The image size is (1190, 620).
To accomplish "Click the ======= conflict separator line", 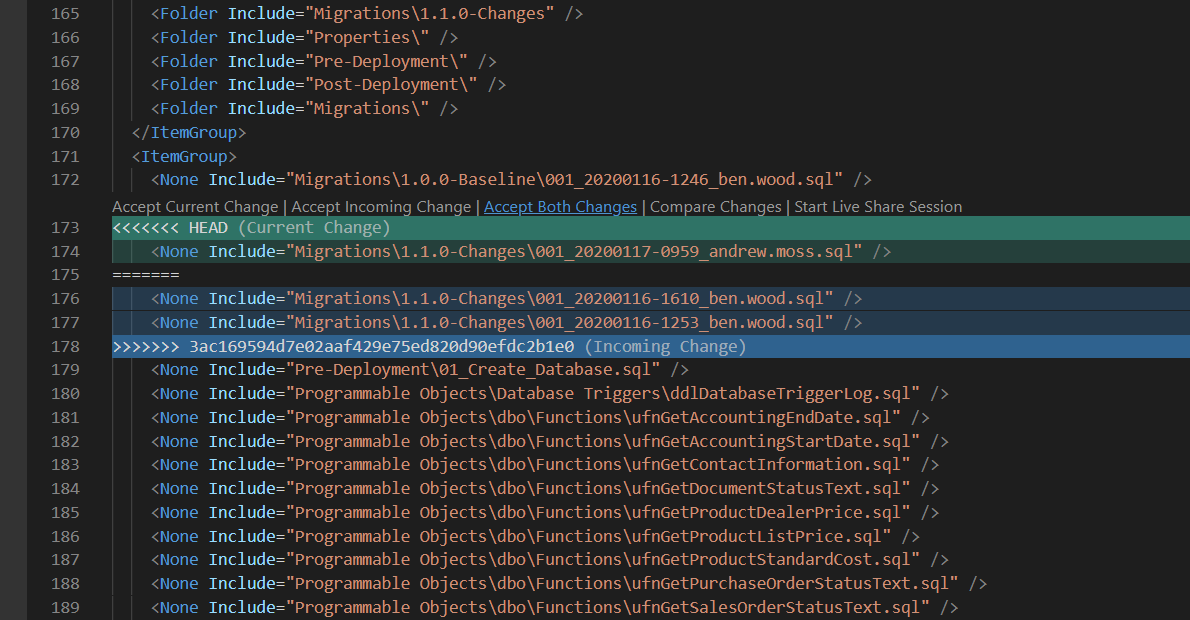I will click(x=146, y=275).
